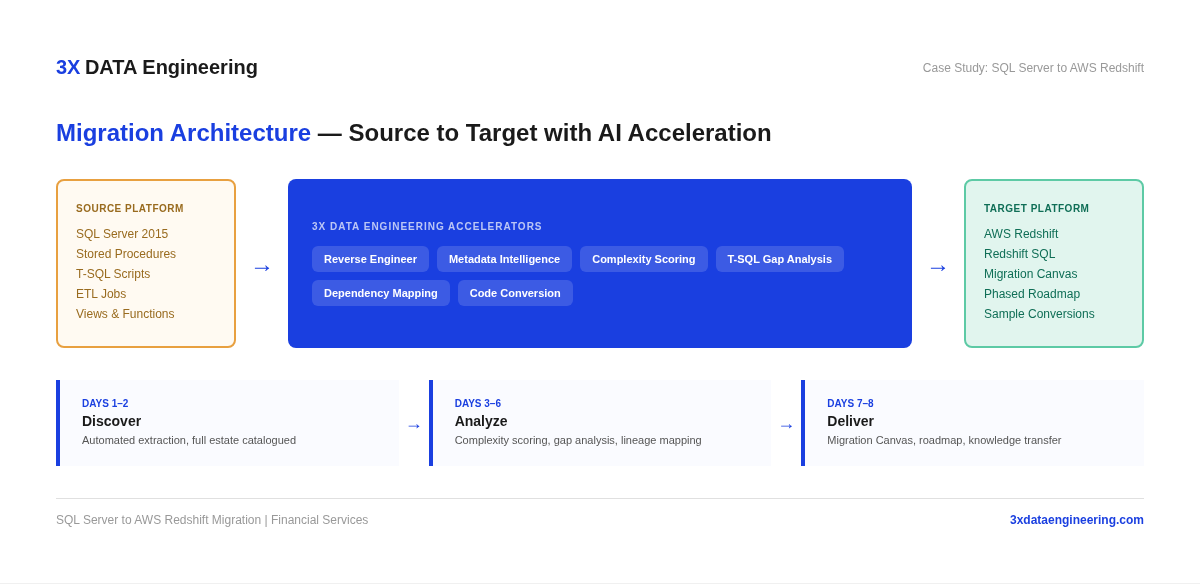The height and width of the screenshot is (584, 1200).
Task: Click the Automated extraction description text
Action: point(189,440)
